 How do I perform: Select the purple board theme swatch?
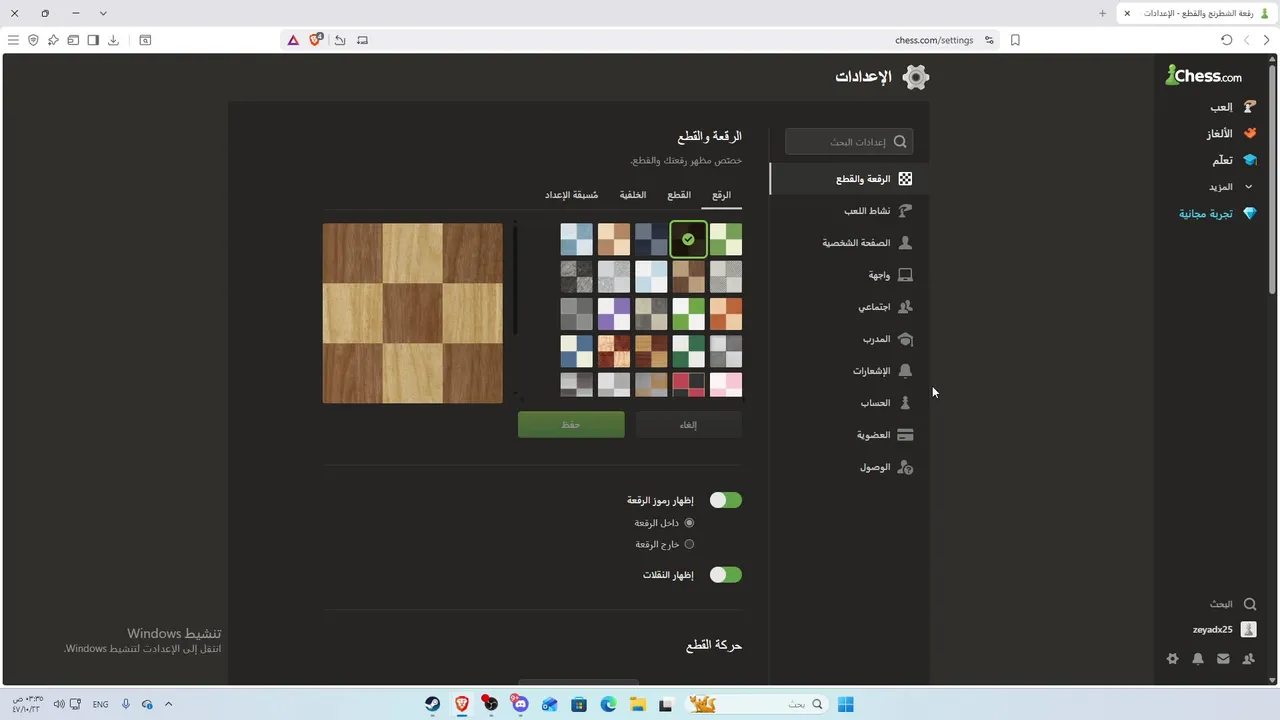[x=613, y=314]
